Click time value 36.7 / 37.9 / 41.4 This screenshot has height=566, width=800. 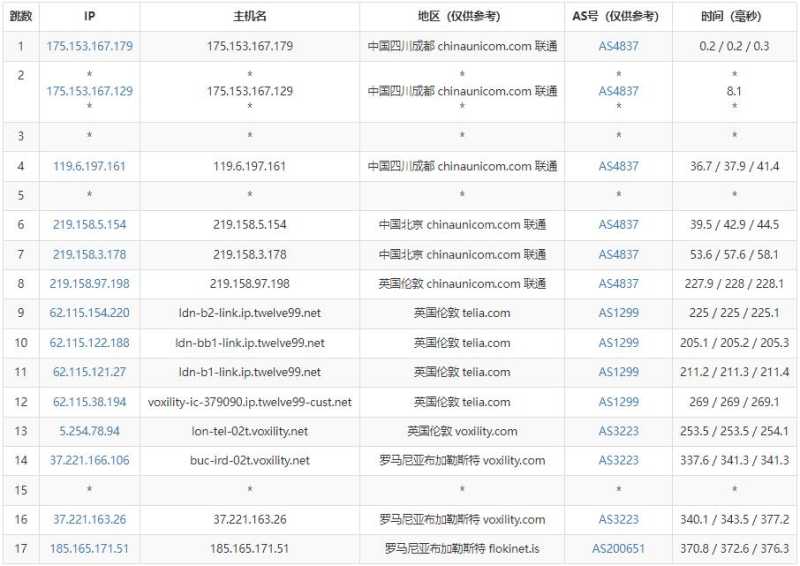(x=734, y=166)
